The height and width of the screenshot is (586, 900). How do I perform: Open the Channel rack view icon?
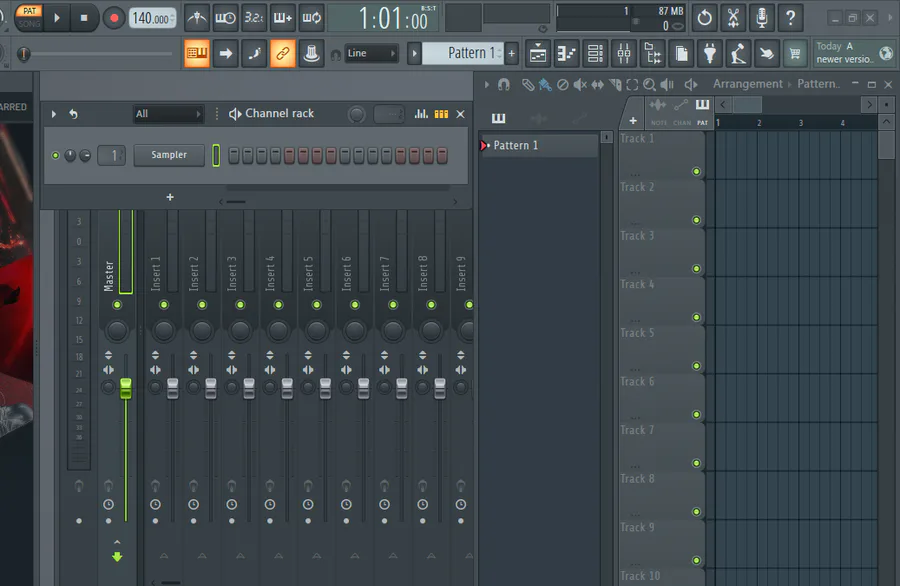click(595, 54)
